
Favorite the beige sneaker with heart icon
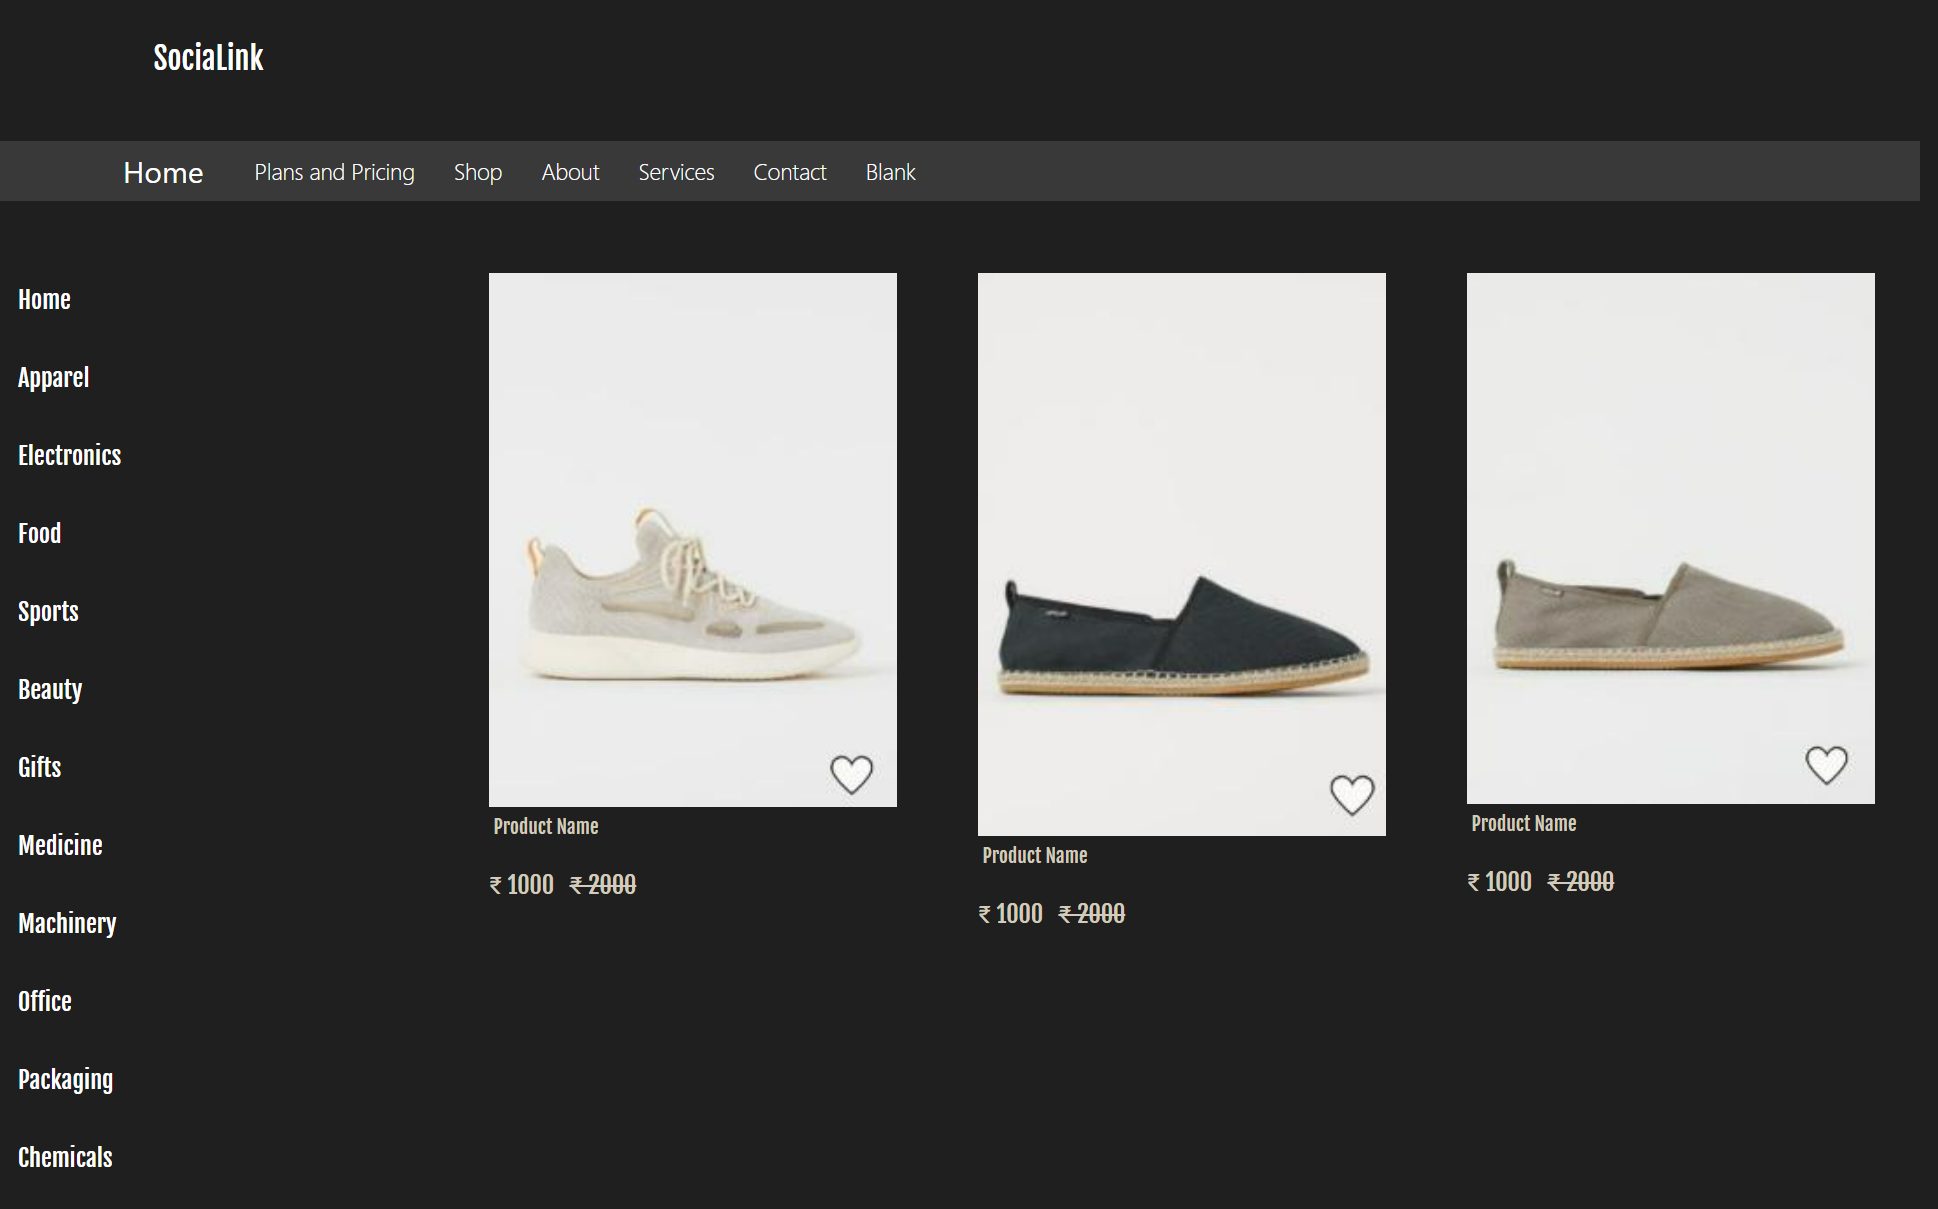[x=851, y=774]
